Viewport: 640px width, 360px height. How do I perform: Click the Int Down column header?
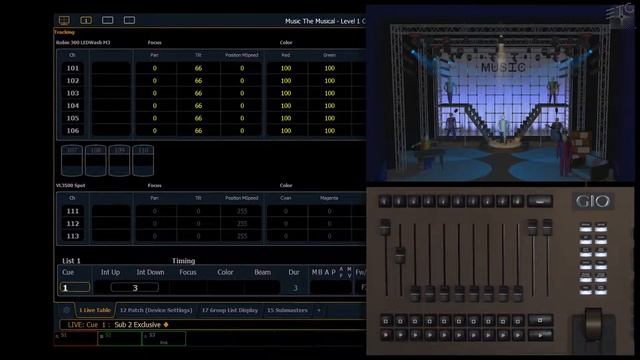click(150, 272)
